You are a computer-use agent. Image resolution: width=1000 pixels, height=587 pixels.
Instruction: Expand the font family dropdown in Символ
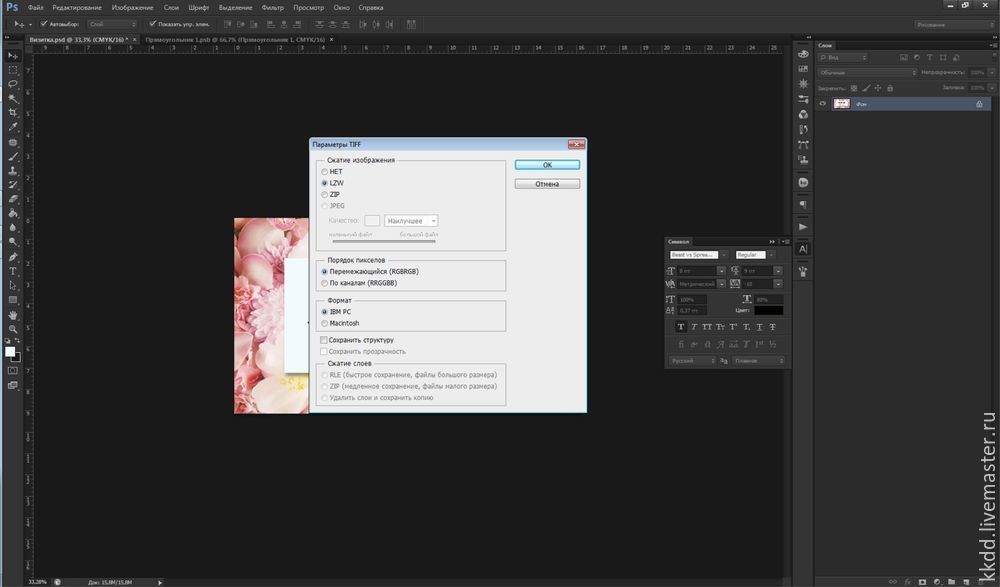724,255
